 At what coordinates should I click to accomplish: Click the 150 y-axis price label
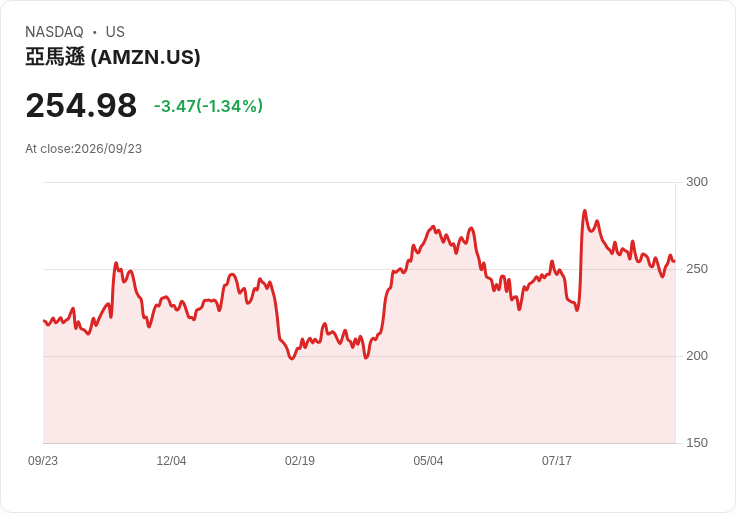(697, 443)
